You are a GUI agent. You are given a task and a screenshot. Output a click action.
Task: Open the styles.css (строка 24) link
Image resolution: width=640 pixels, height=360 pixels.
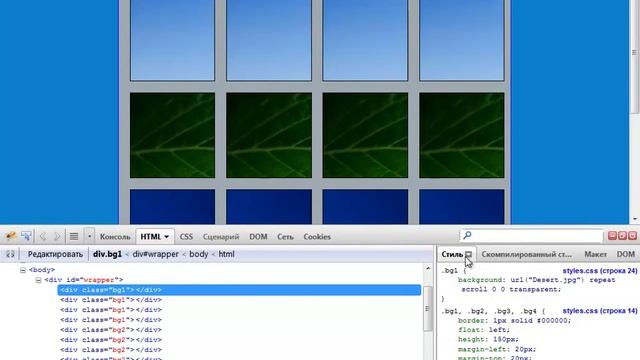(600, 271)
